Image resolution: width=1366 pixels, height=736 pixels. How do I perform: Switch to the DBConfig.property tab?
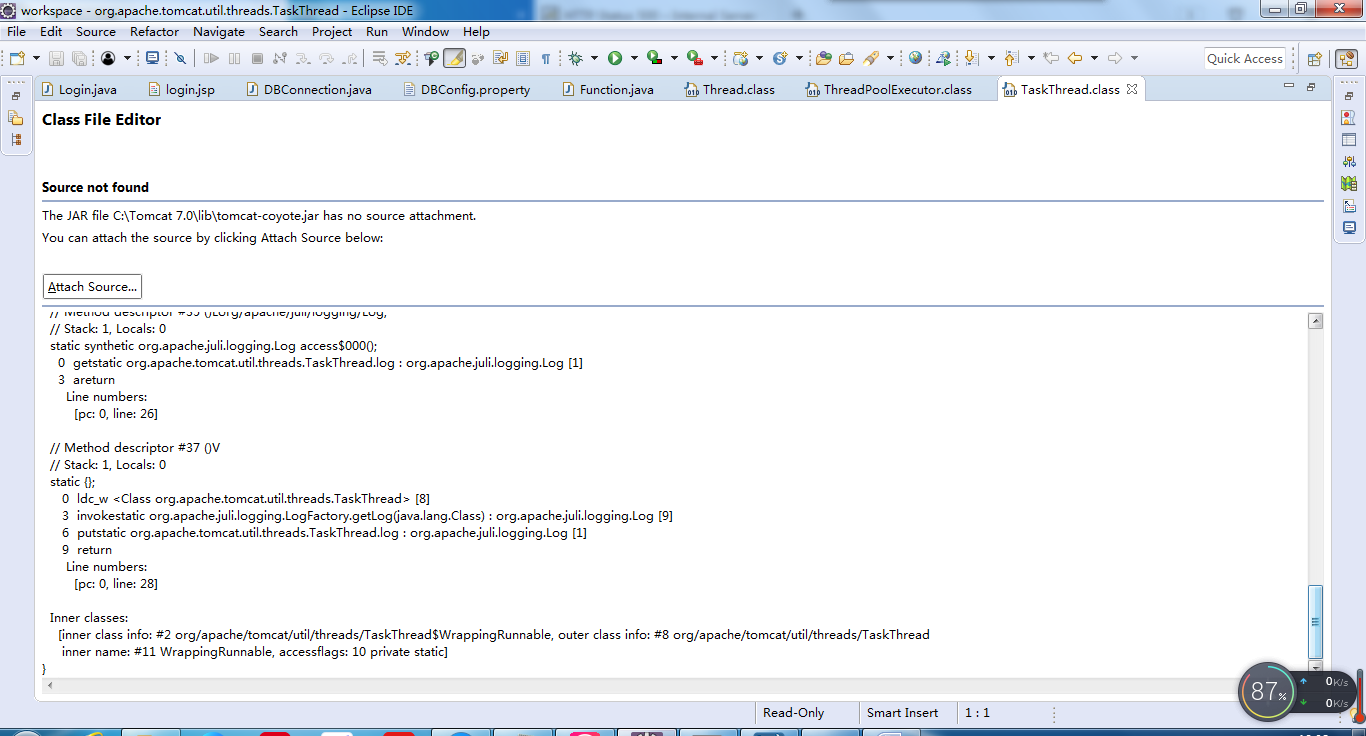(467, 89)
